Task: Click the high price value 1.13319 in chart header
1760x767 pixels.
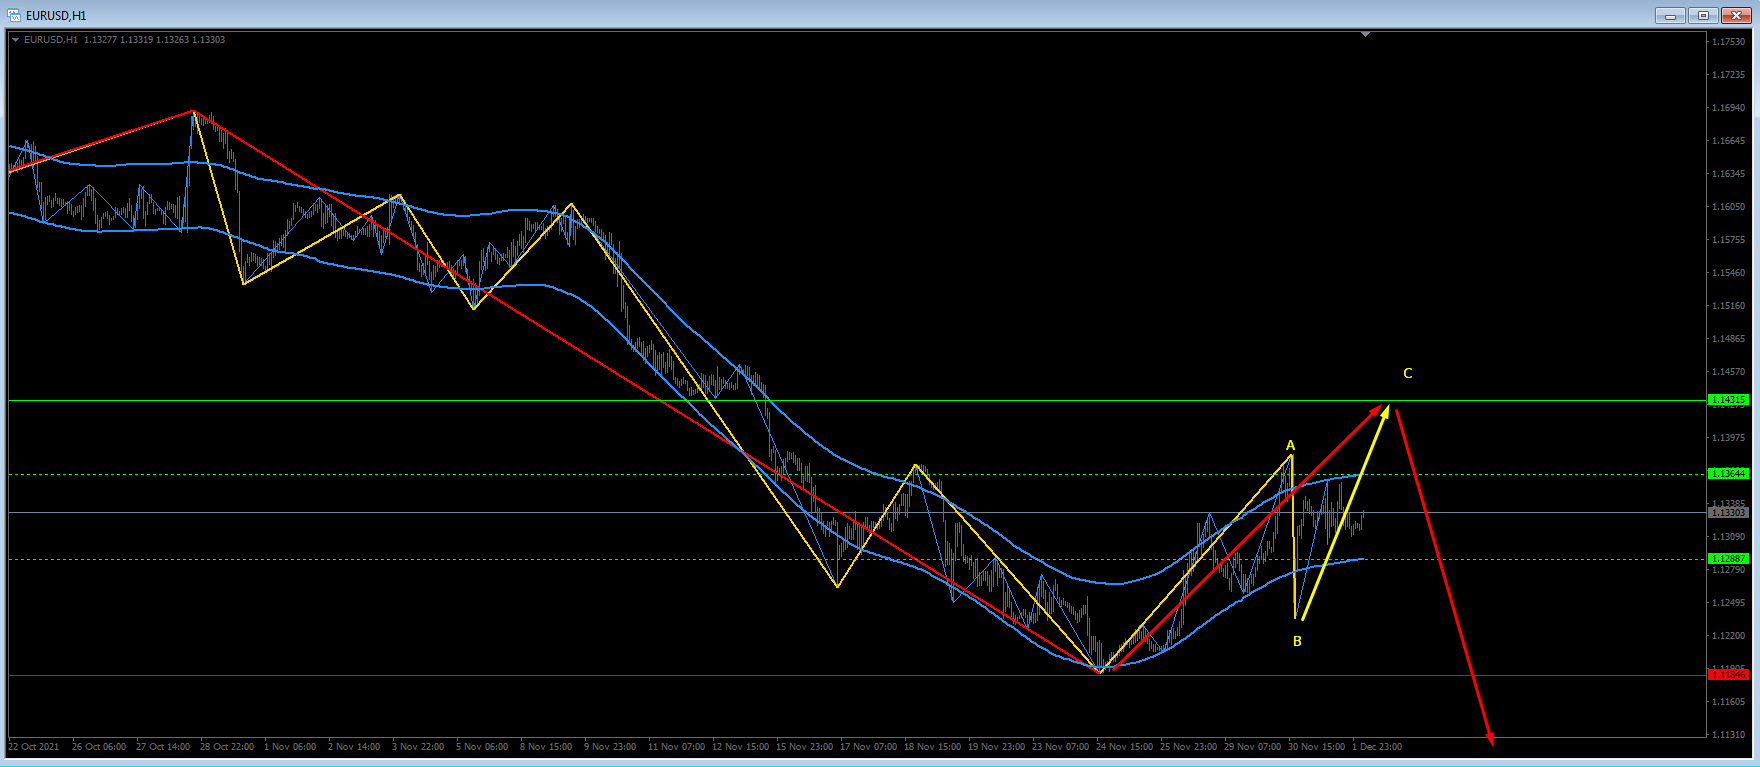Action: [x=136, y=40]
